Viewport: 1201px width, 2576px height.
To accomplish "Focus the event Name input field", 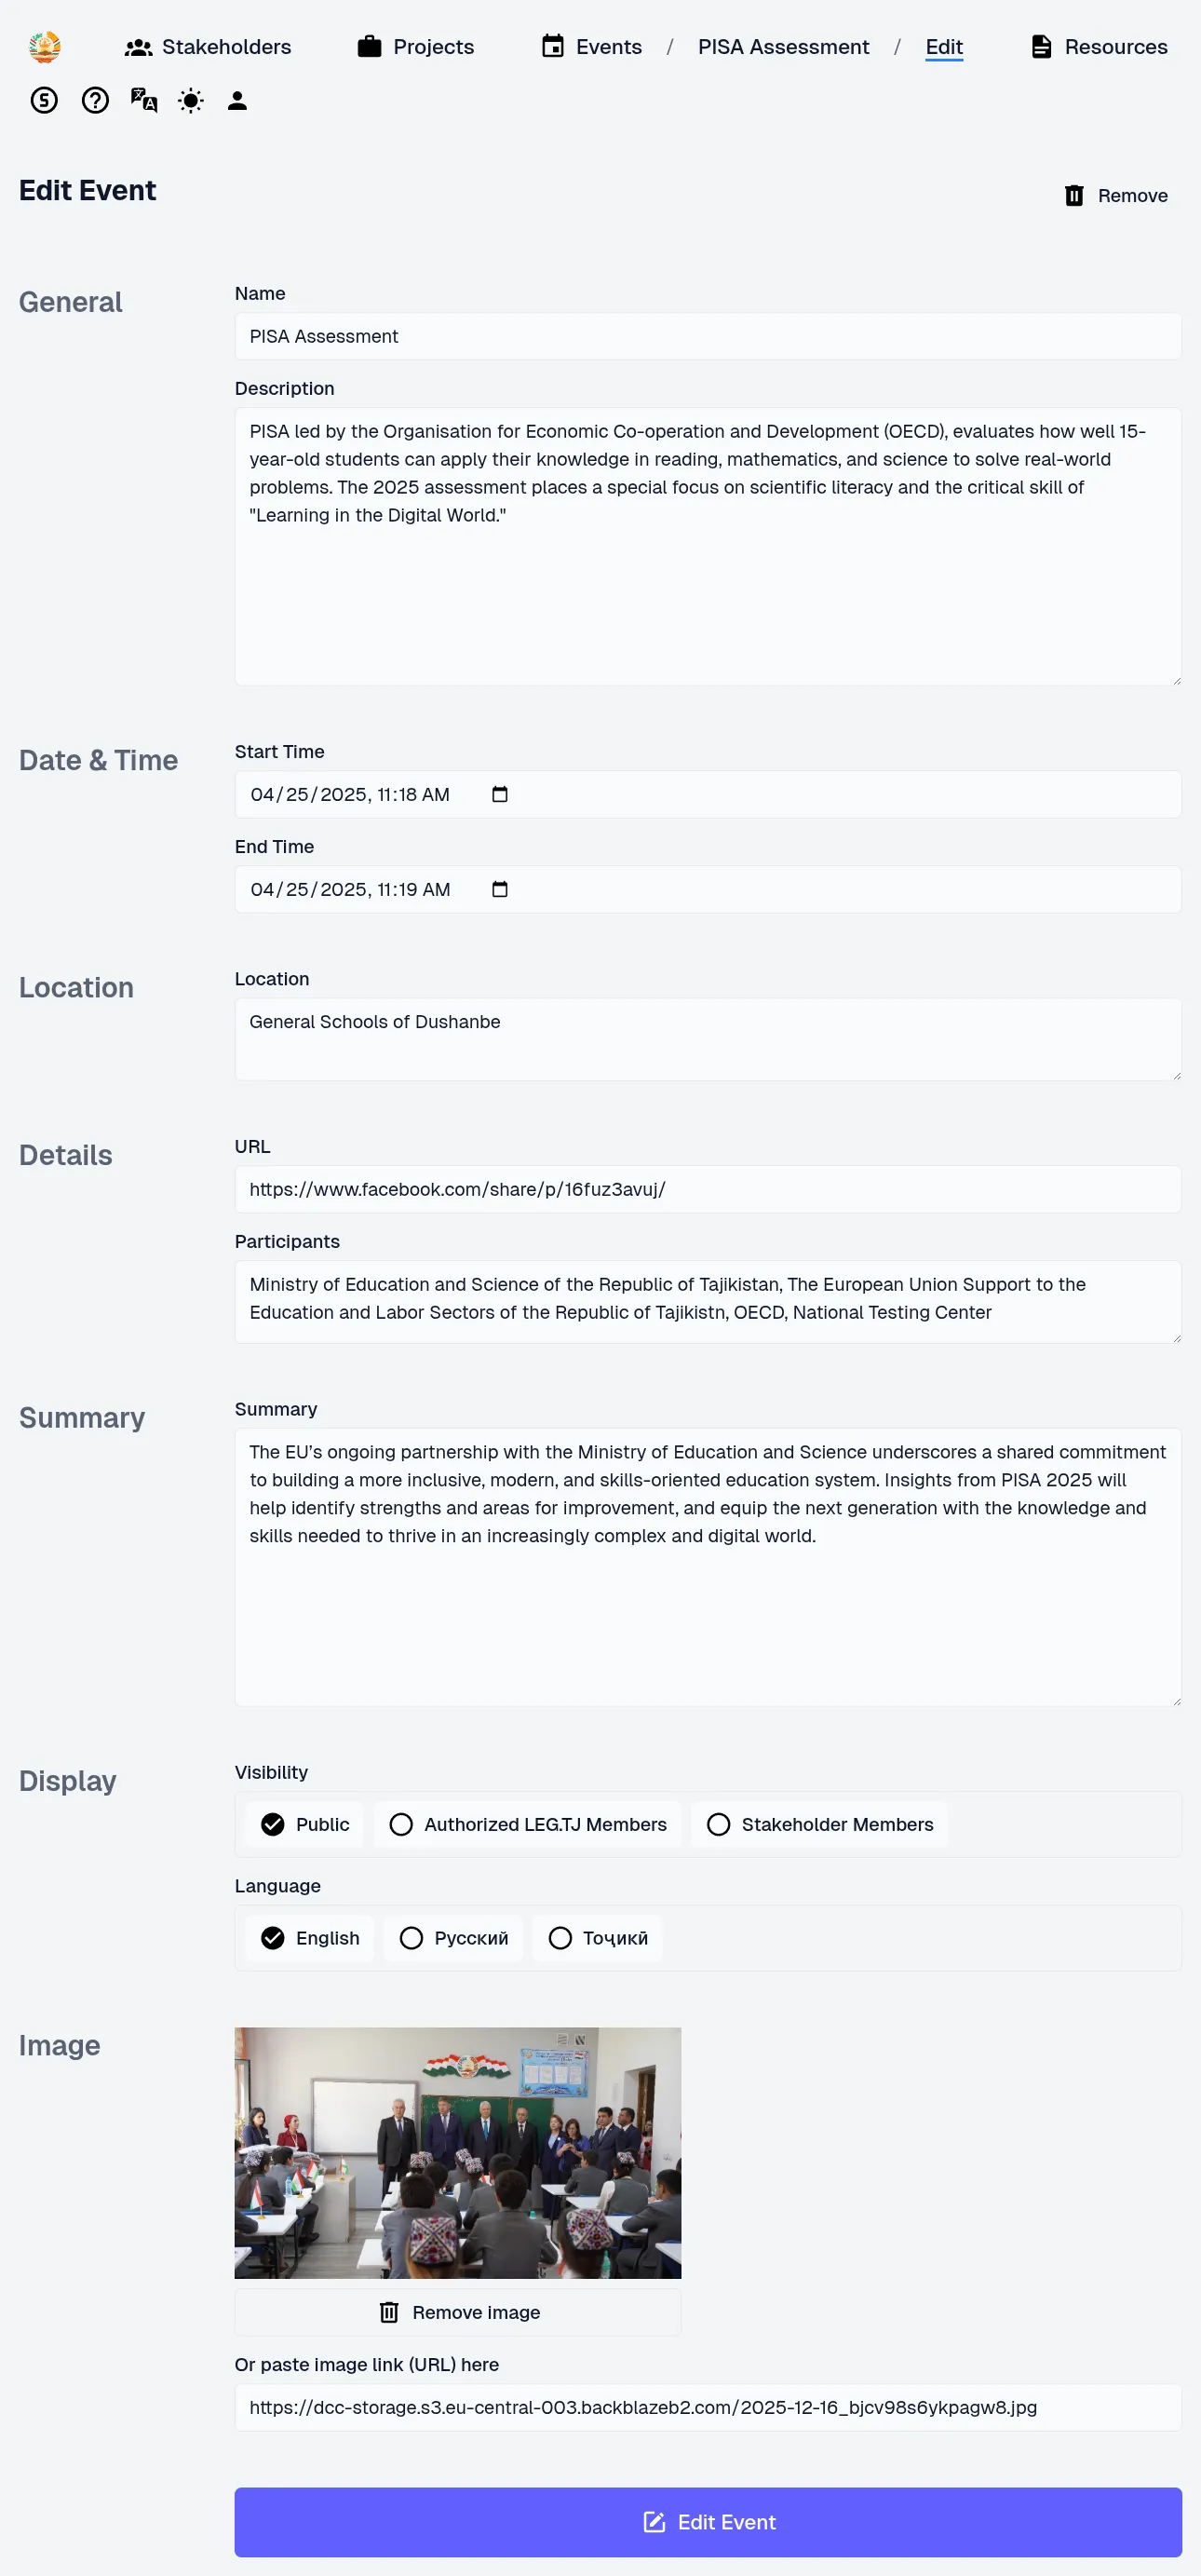I will (x=708, y=336).
